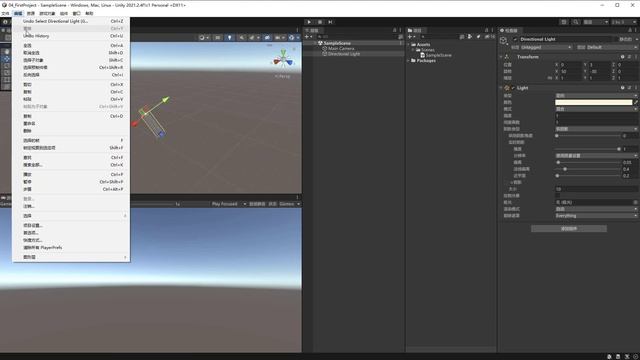640x360 pixels.
Task: Toggle hidden-objects visibility in Scene toolbar
Action: [x=267, y=38]
